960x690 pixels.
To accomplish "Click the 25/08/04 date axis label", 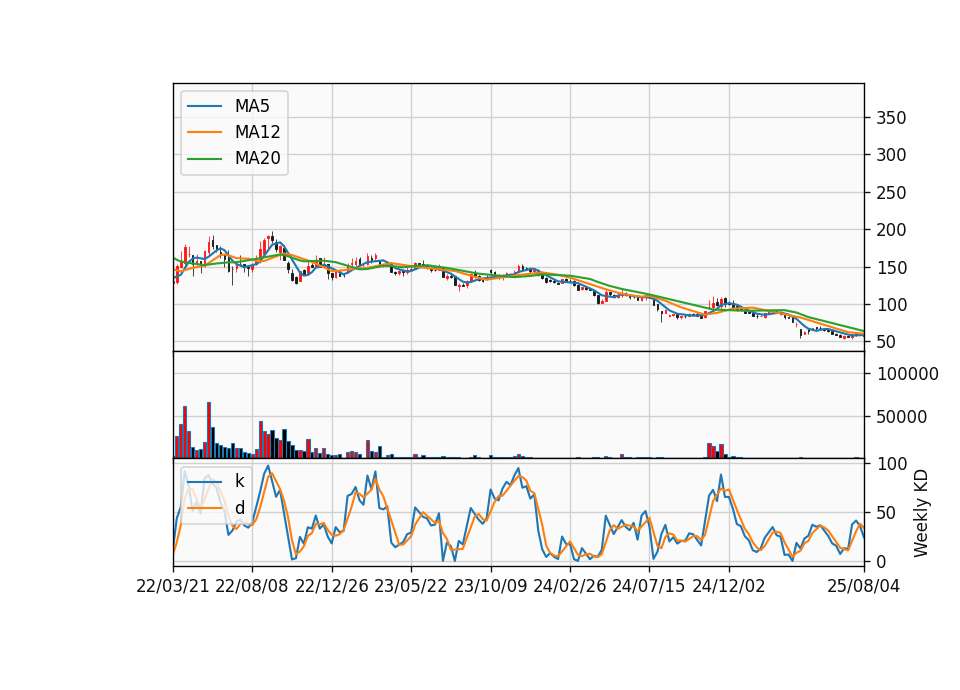I will [x=863, y=586].
